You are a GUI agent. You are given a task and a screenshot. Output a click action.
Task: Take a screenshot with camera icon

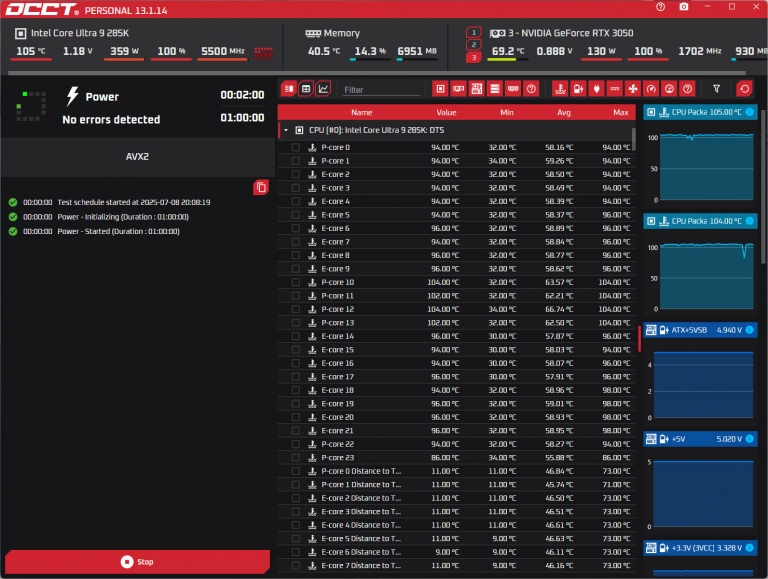684,7
